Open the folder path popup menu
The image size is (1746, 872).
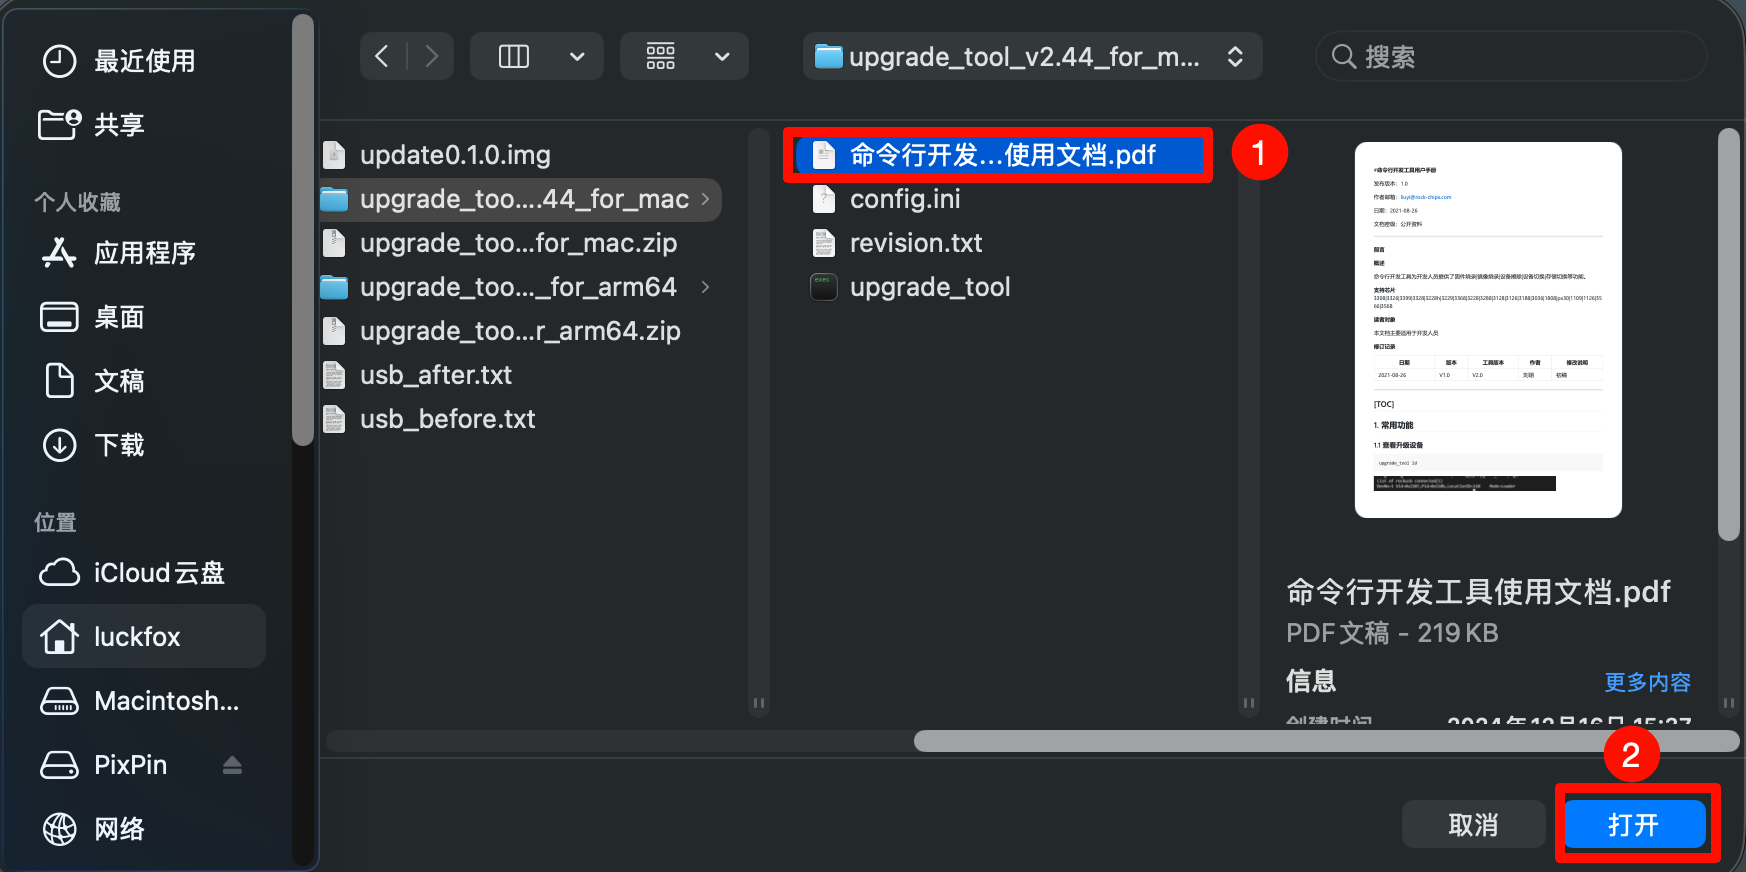[1032, 57]
